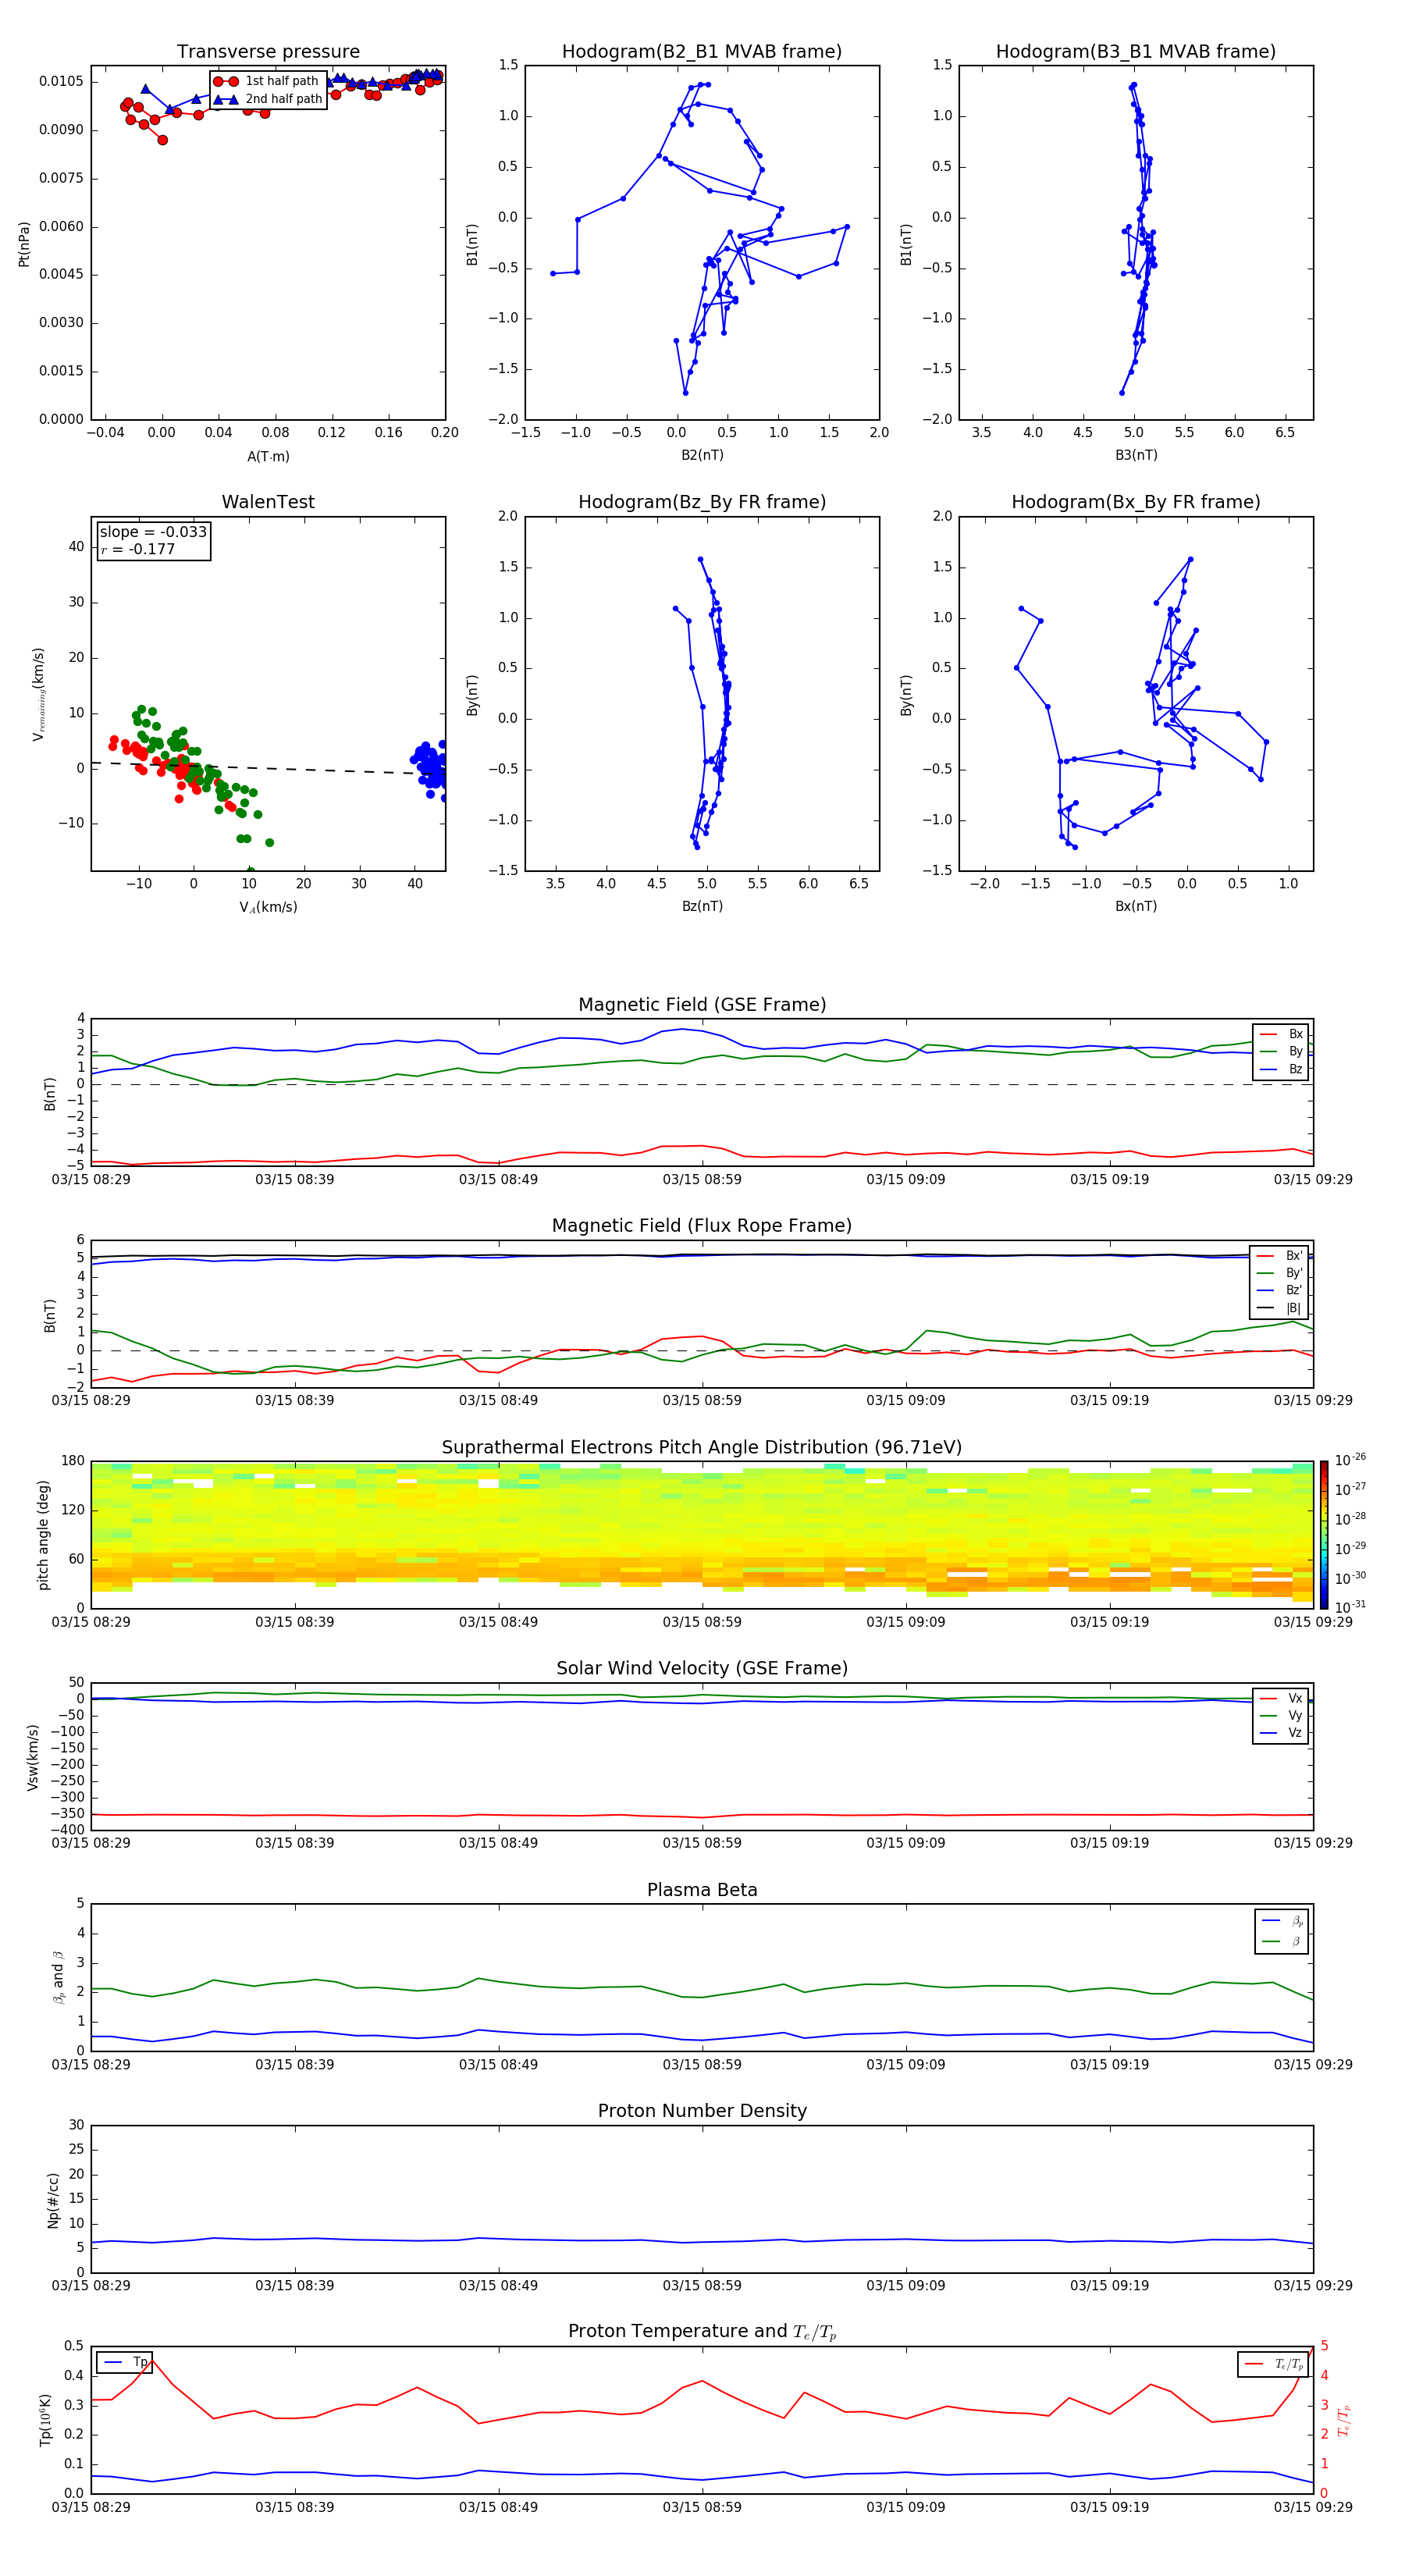
Task: Click the "Magnetic Field (Flux Rope Frame)" title
Action: click(x=702, y=1226)
